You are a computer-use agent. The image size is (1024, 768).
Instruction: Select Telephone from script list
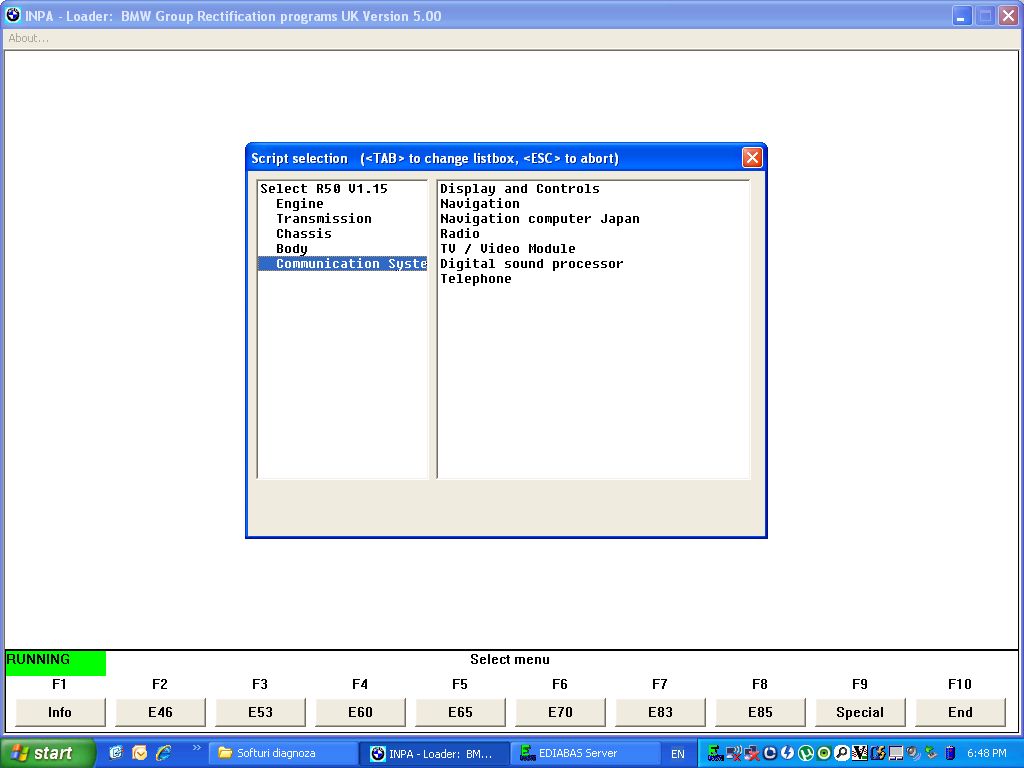(x=476, y=279)
